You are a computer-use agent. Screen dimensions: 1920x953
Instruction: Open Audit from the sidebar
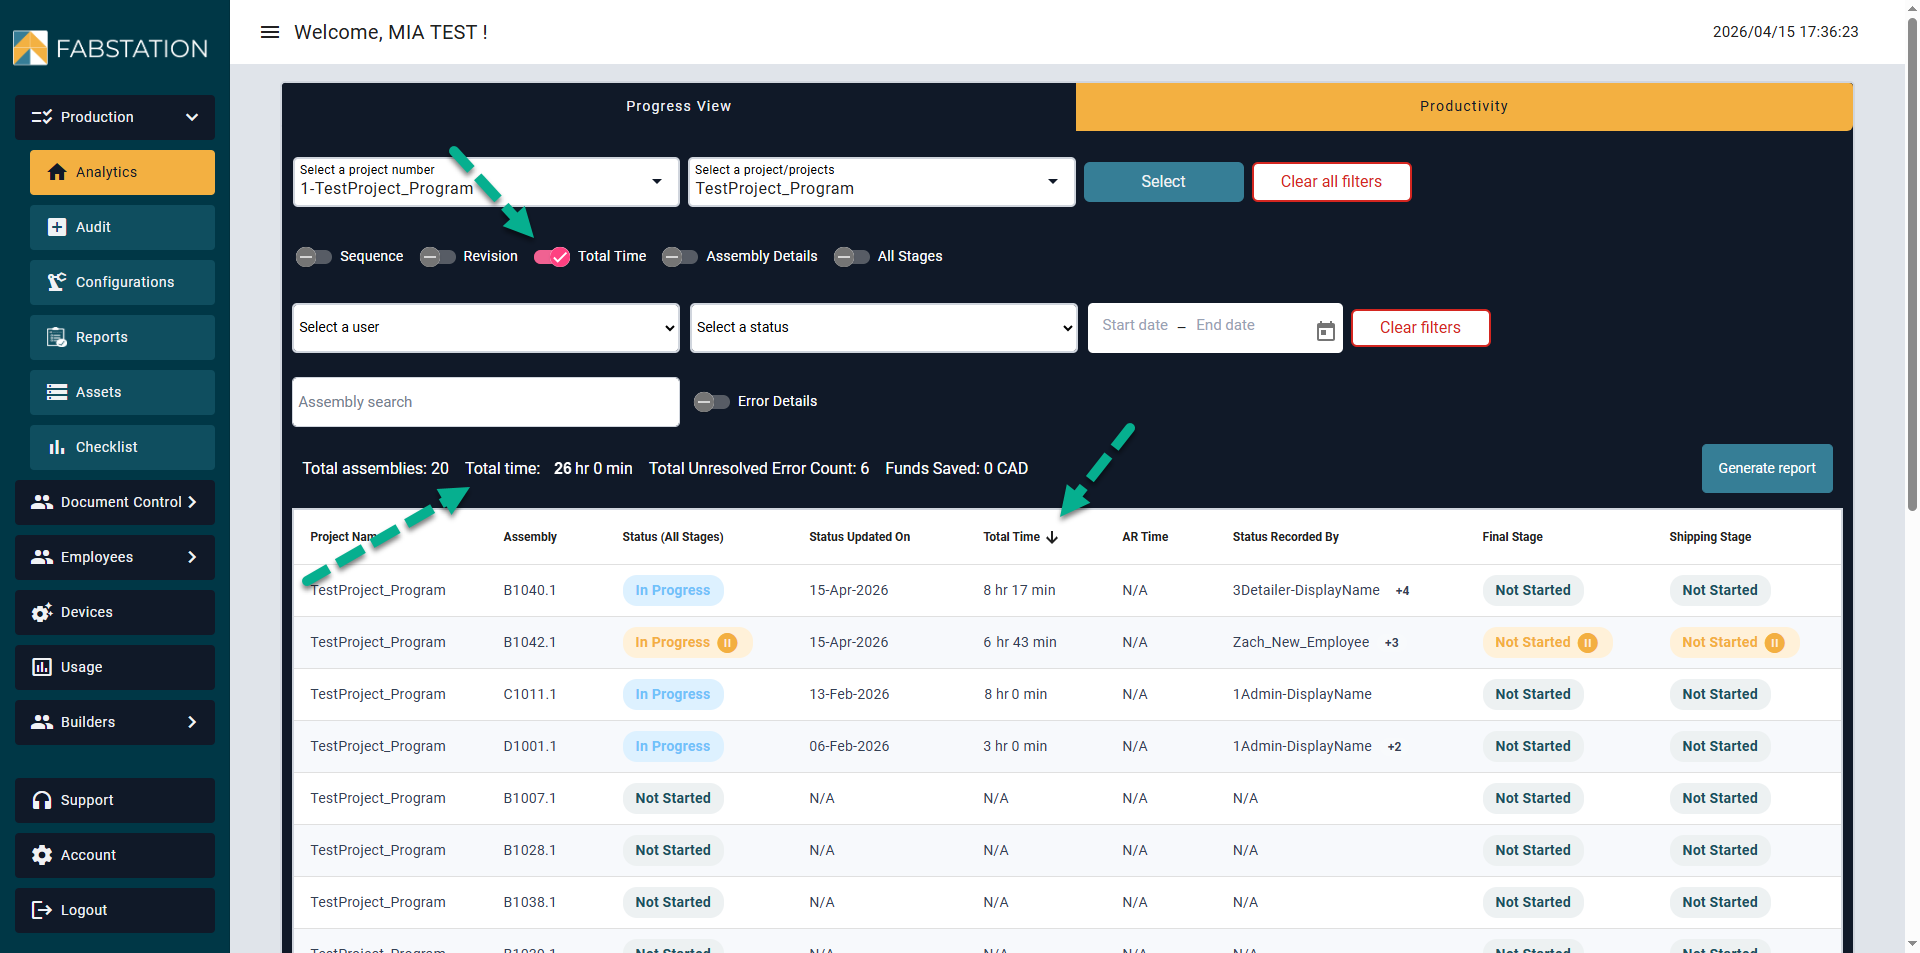coord(122,227)
